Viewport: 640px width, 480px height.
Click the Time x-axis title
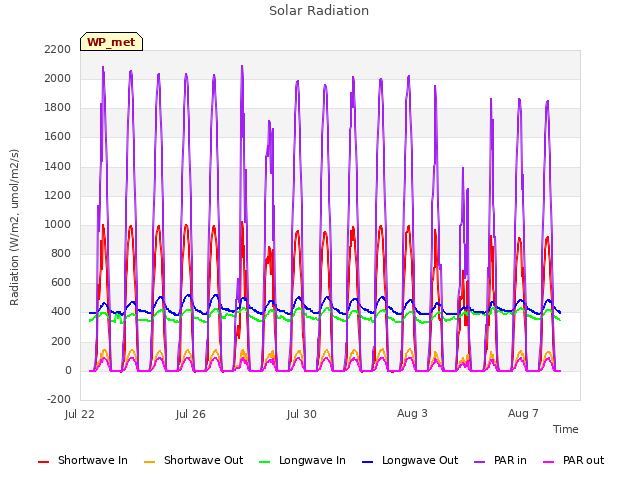(566, 429)
